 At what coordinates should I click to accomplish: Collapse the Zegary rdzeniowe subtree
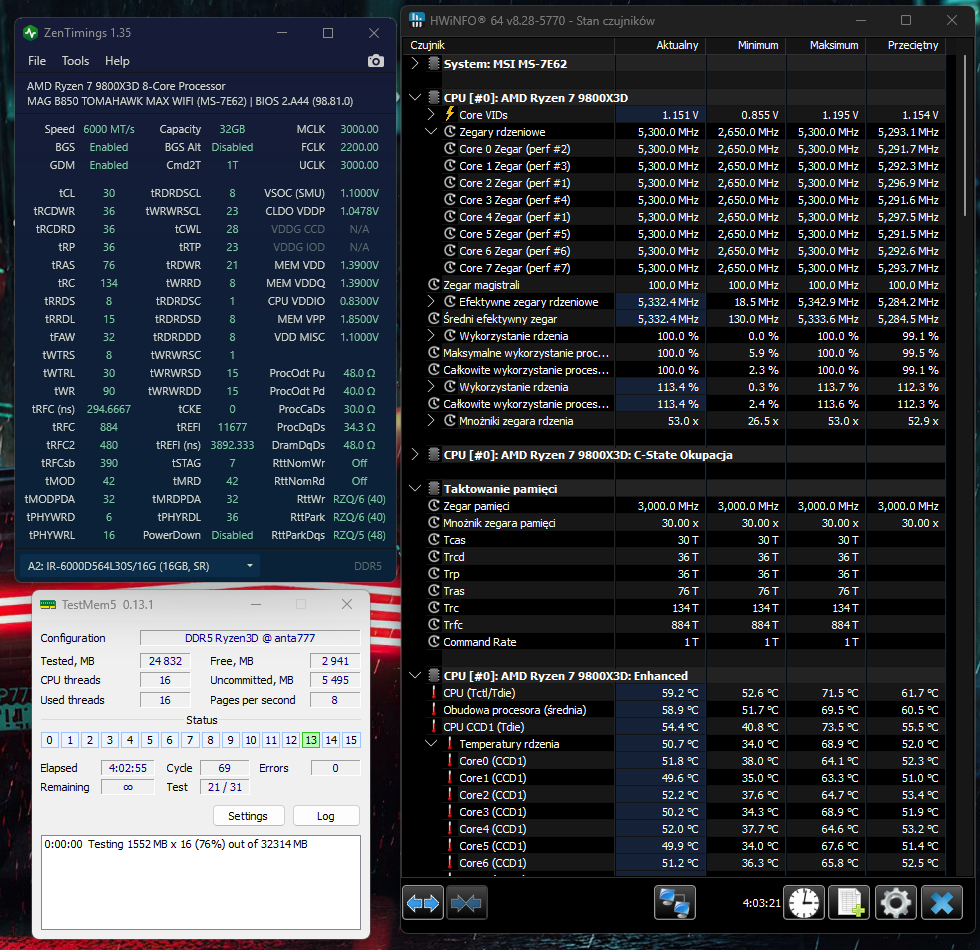(x=431, y=132)
